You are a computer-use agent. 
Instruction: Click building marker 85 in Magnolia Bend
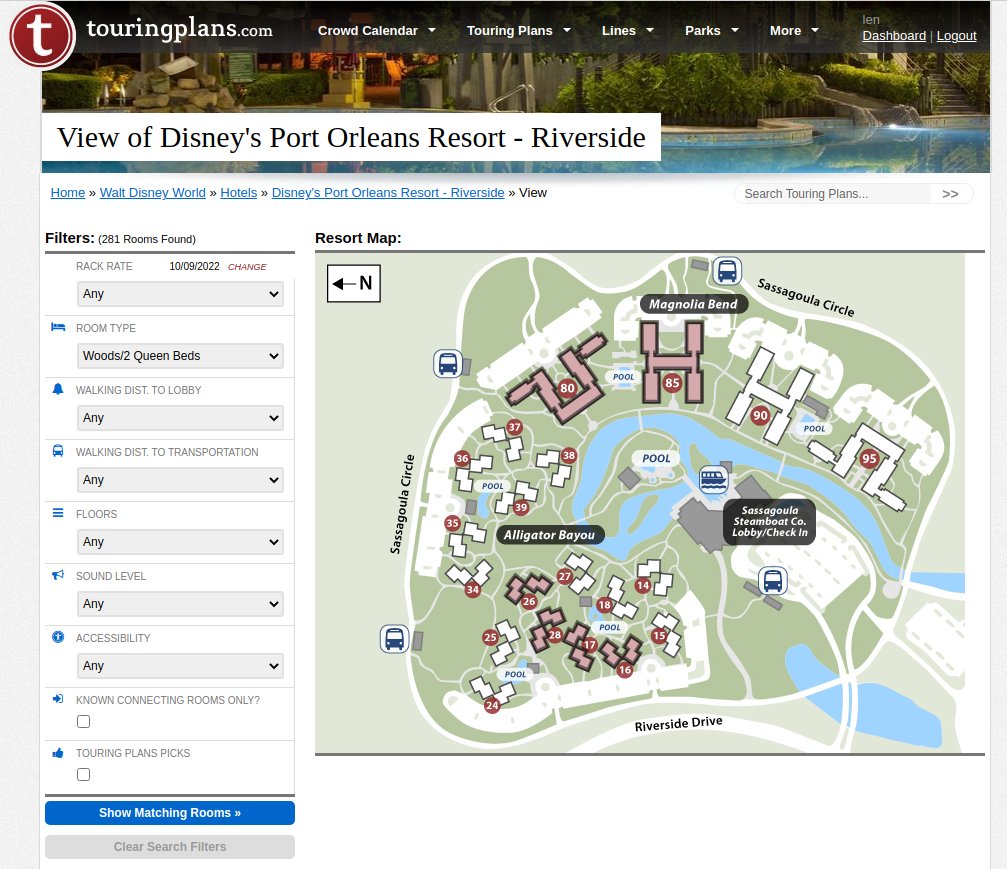point(672,383)
